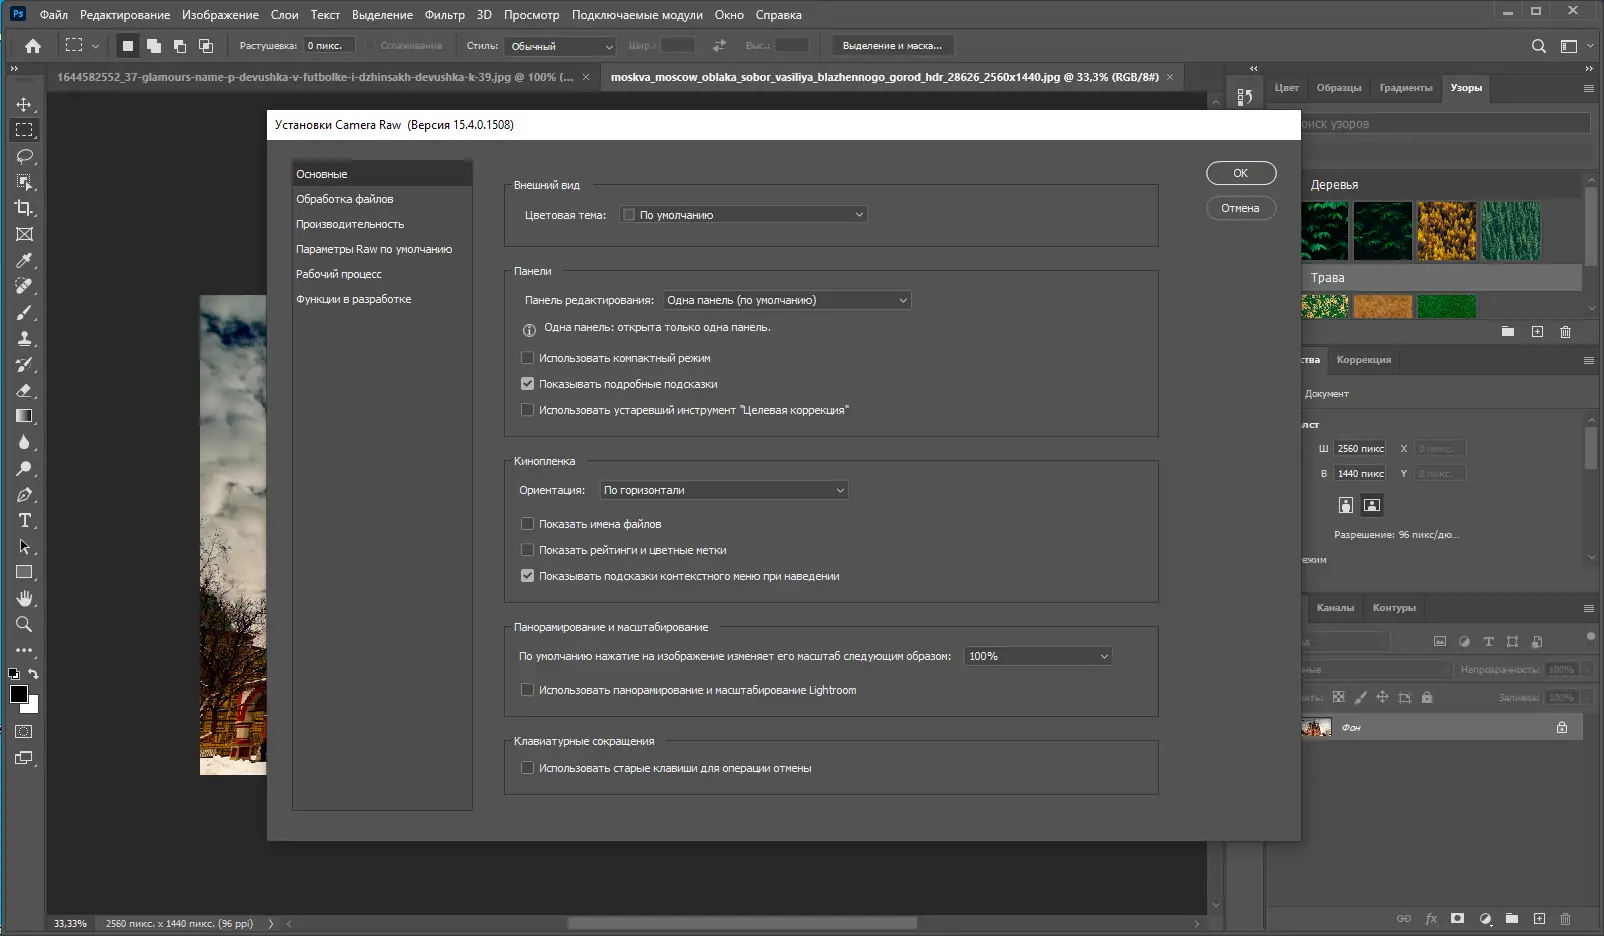The width and height of the screenshot is (1604, 936).
Task: Disable Показывать подробные подсказки
Action: point(527,383)
